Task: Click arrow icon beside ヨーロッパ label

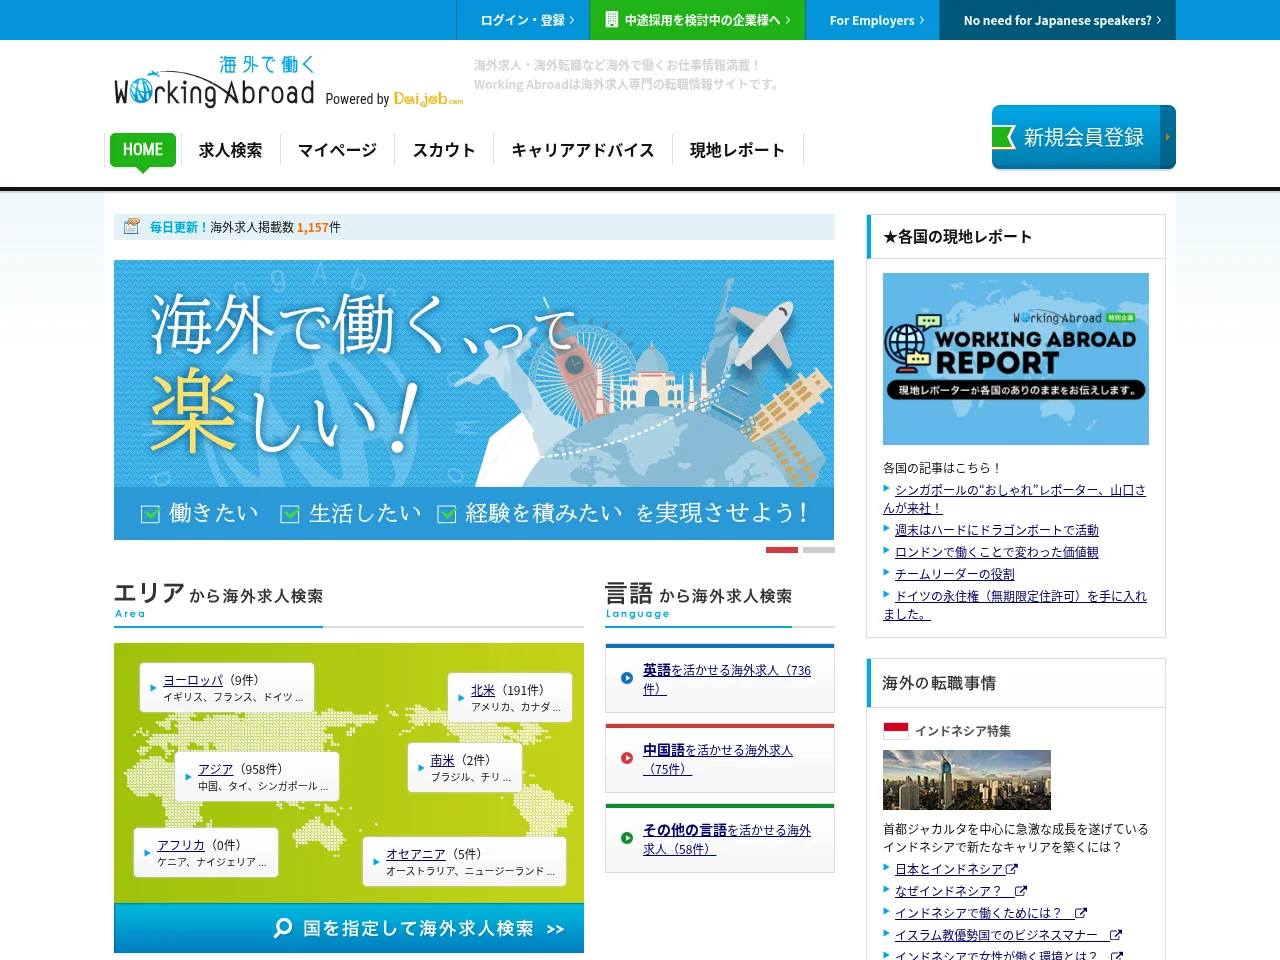Action: [153, 688]
